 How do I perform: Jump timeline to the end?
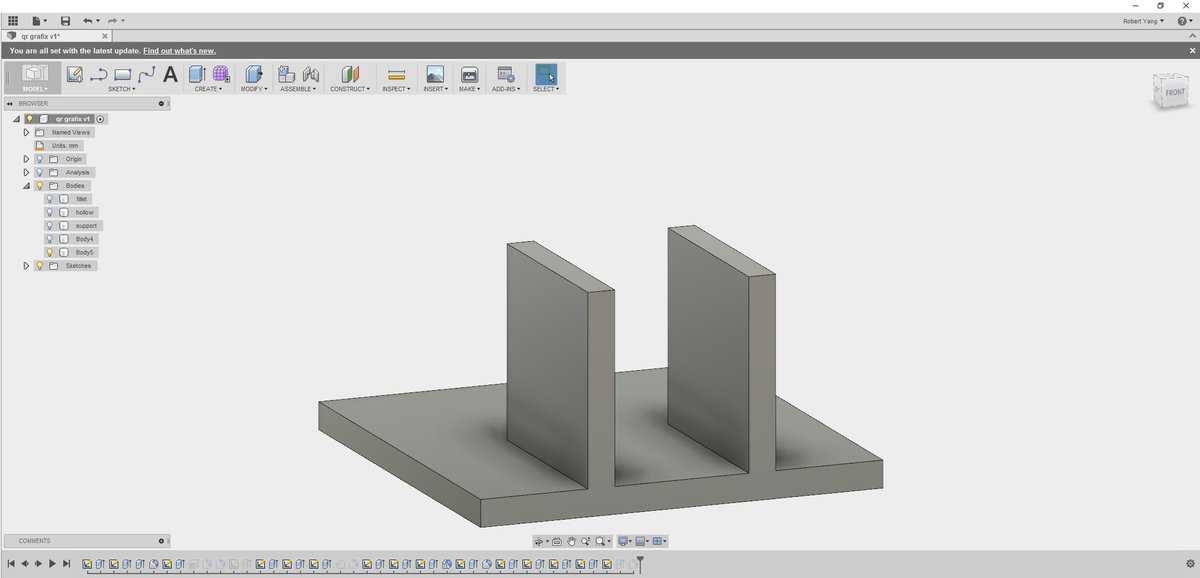point(66,564)
